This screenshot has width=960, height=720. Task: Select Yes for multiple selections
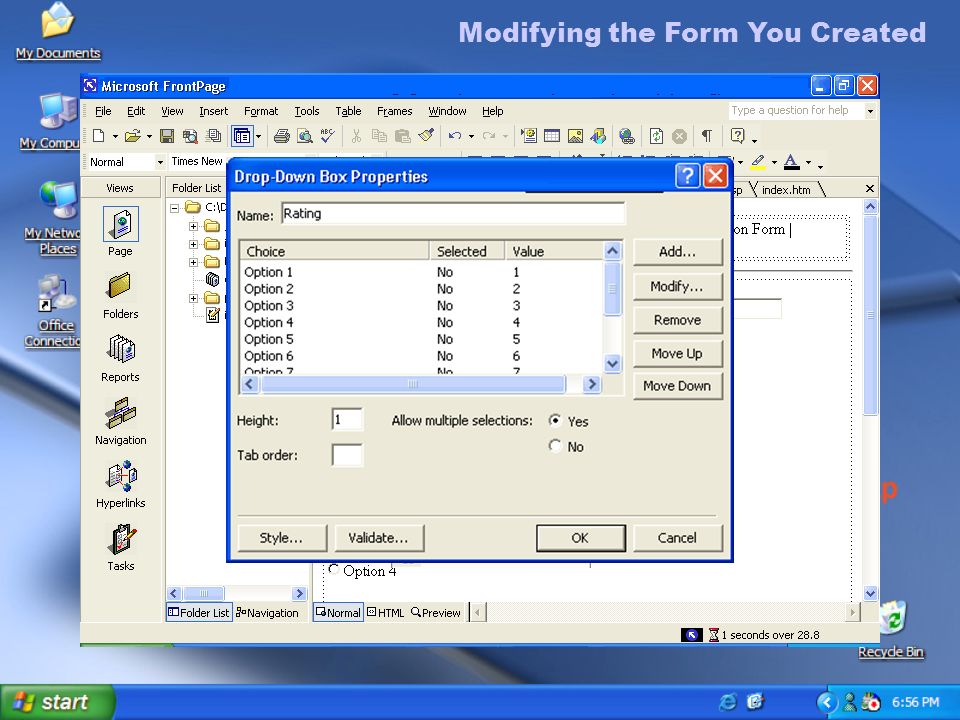555,420
